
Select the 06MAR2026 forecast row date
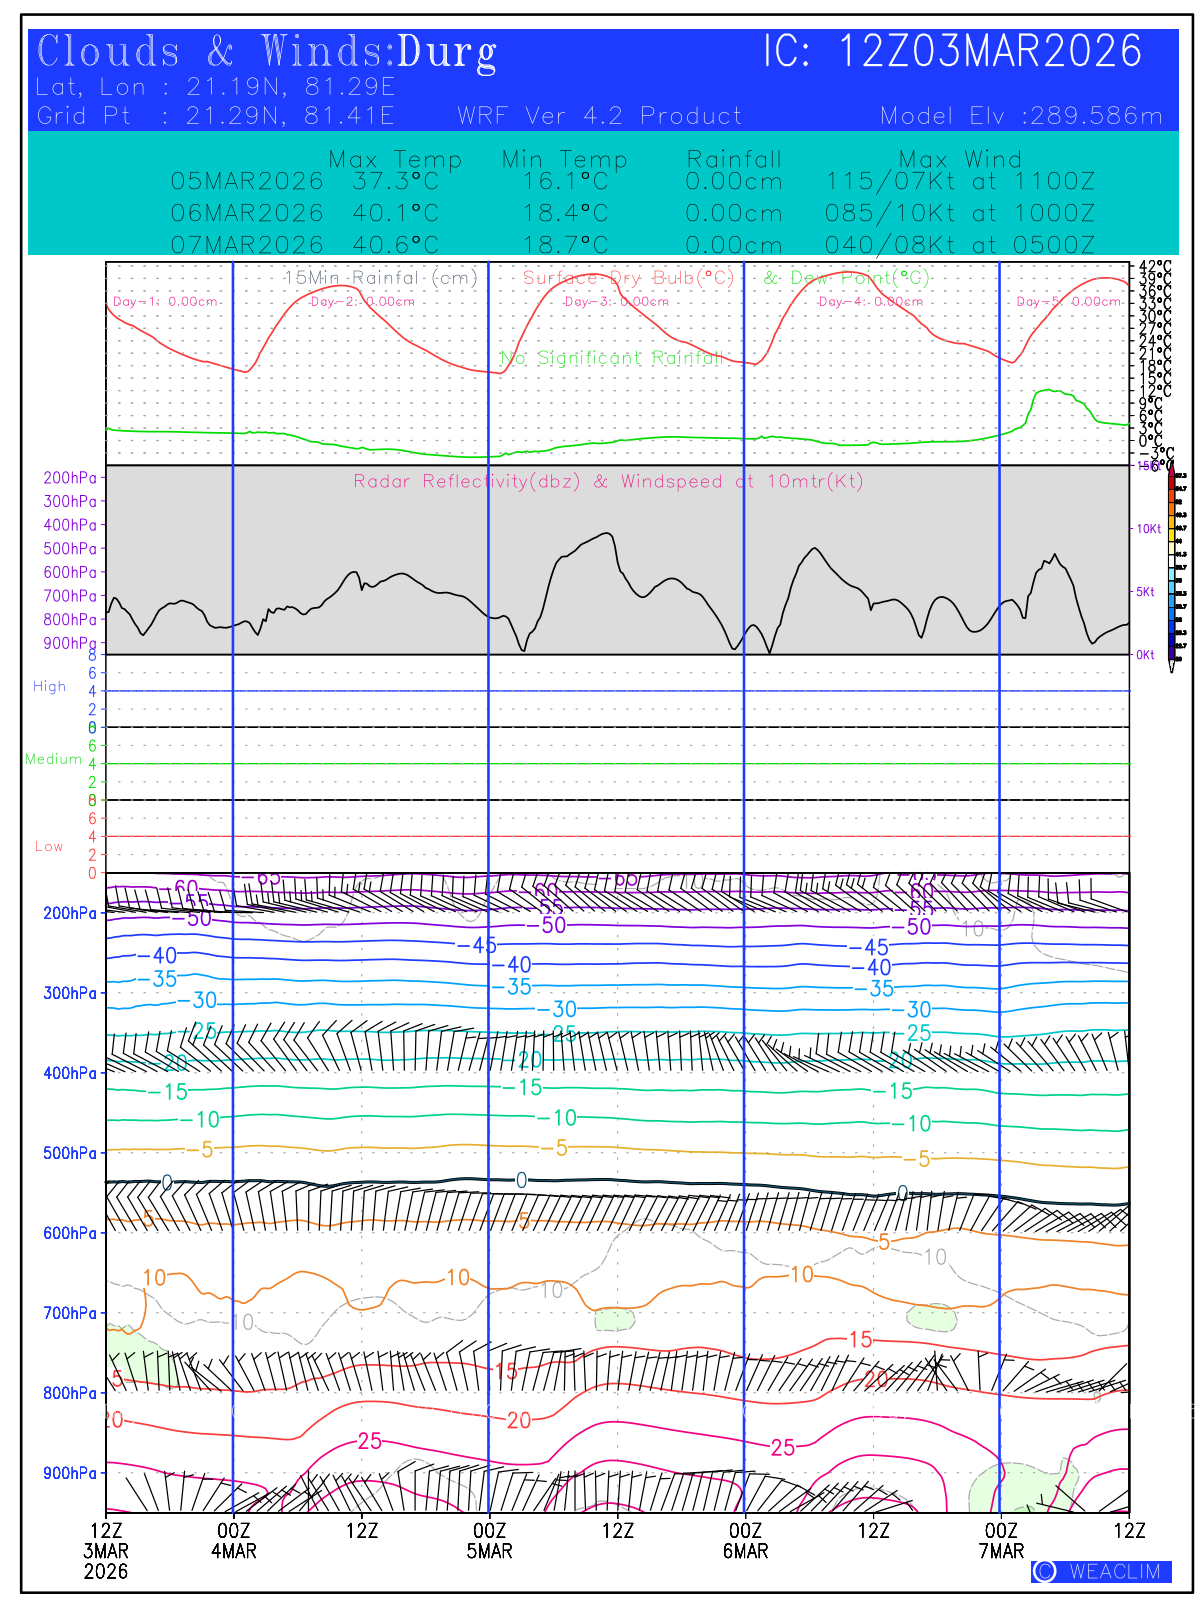247,213
